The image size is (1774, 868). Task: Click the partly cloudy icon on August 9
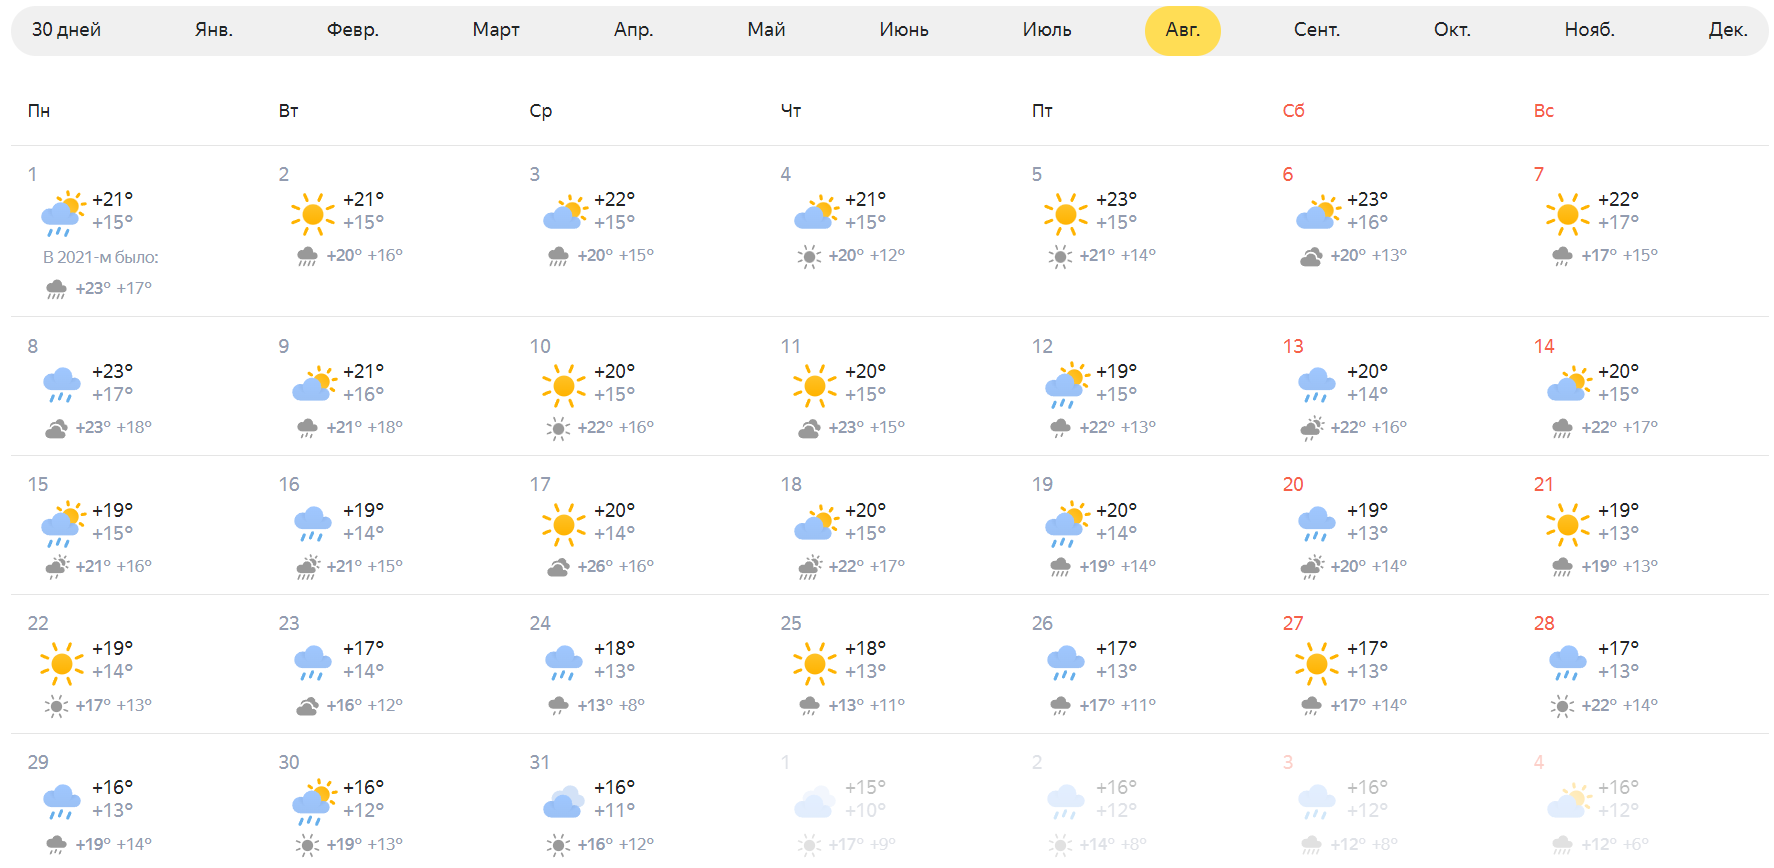pos(313,384)
